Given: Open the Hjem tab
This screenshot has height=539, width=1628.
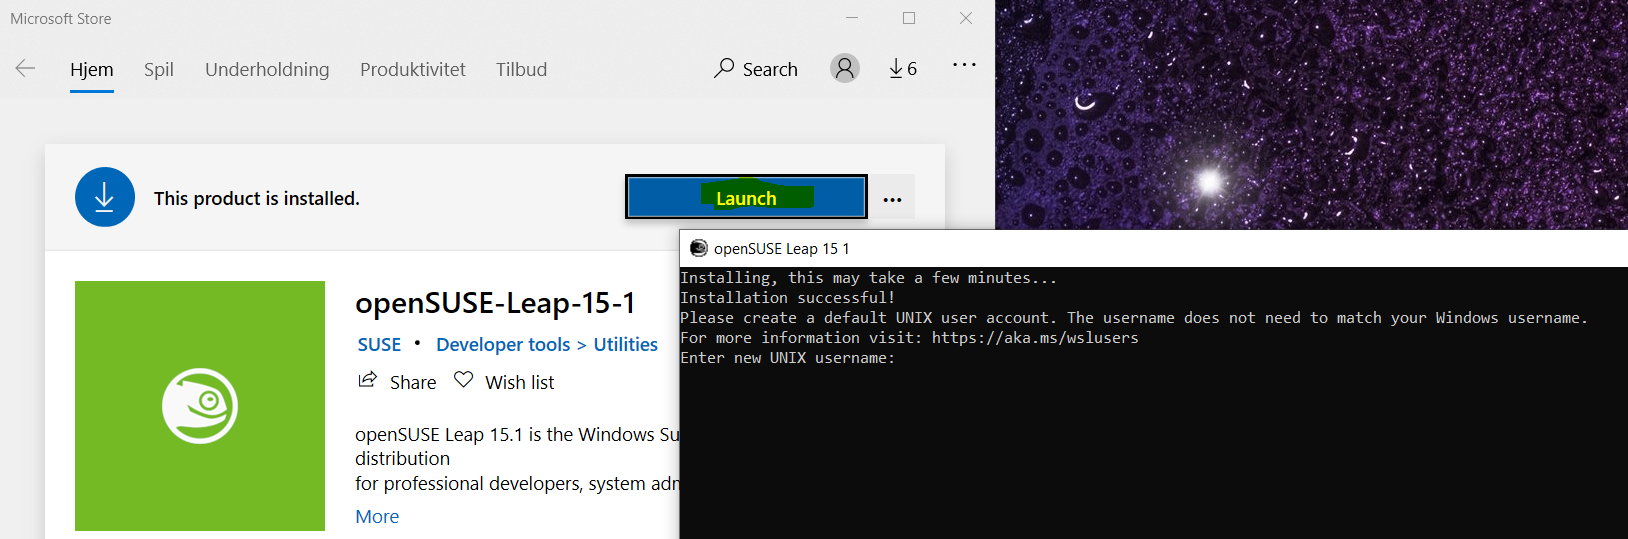Looking at the screenshot, I should [x=92, y=69].
